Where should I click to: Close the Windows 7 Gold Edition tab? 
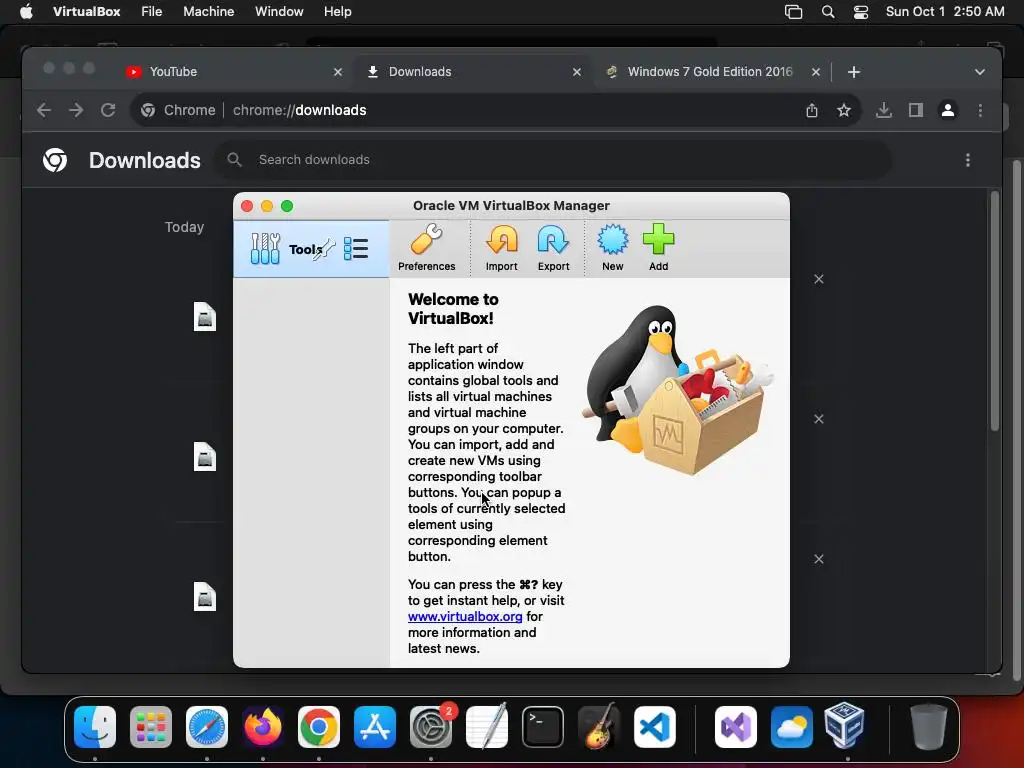coord(816,72)
